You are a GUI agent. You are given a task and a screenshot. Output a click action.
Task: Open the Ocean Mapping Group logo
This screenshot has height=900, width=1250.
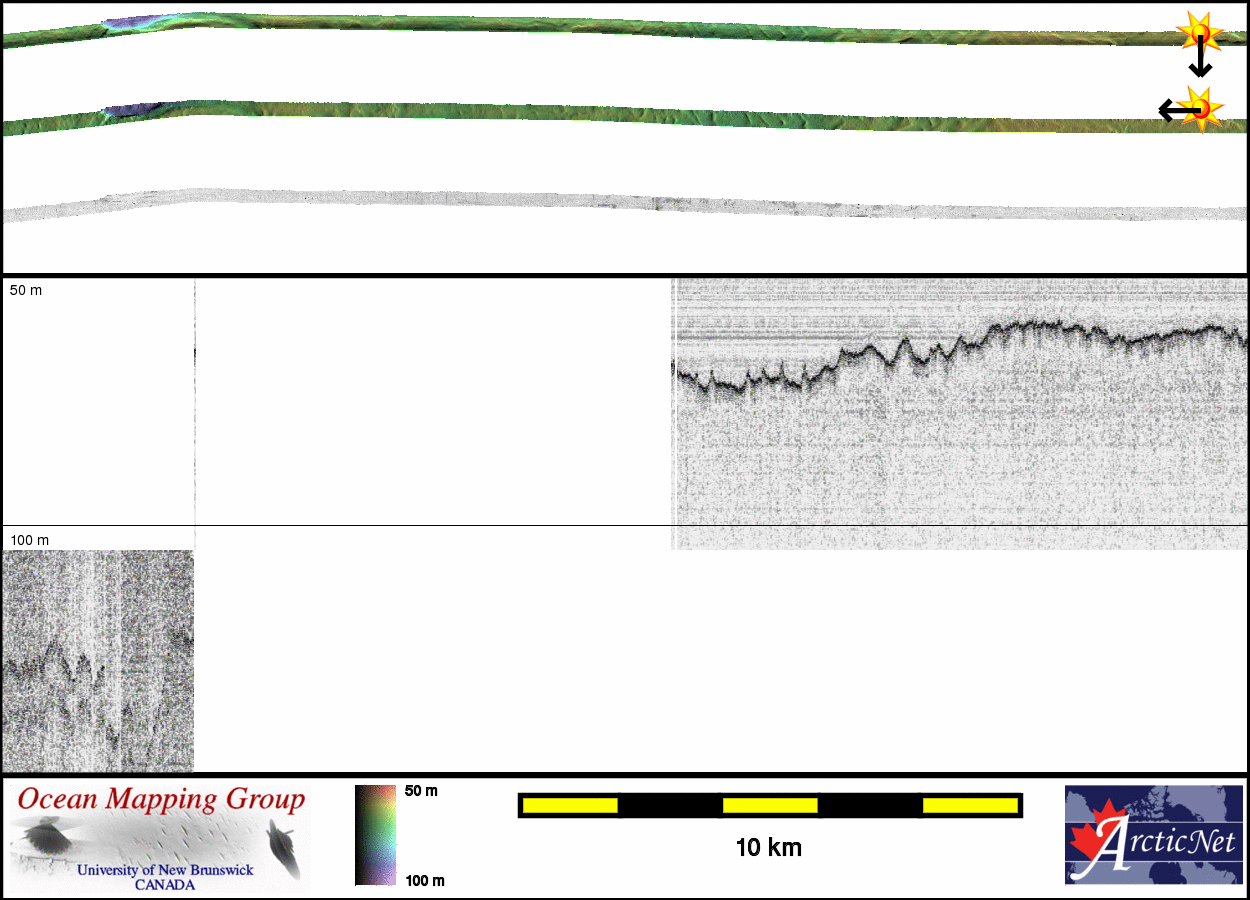click(160, 838)
